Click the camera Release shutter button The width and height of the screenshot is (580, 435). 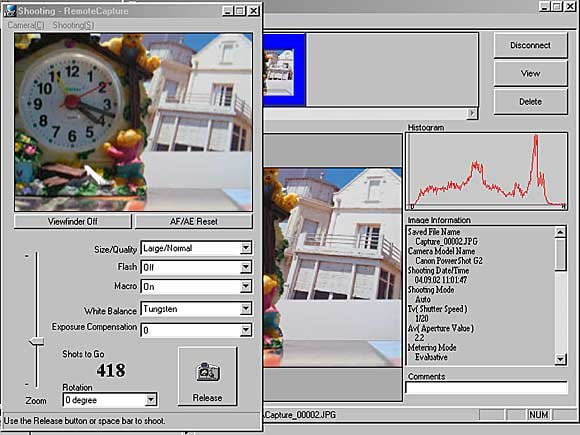pos(207,376)
